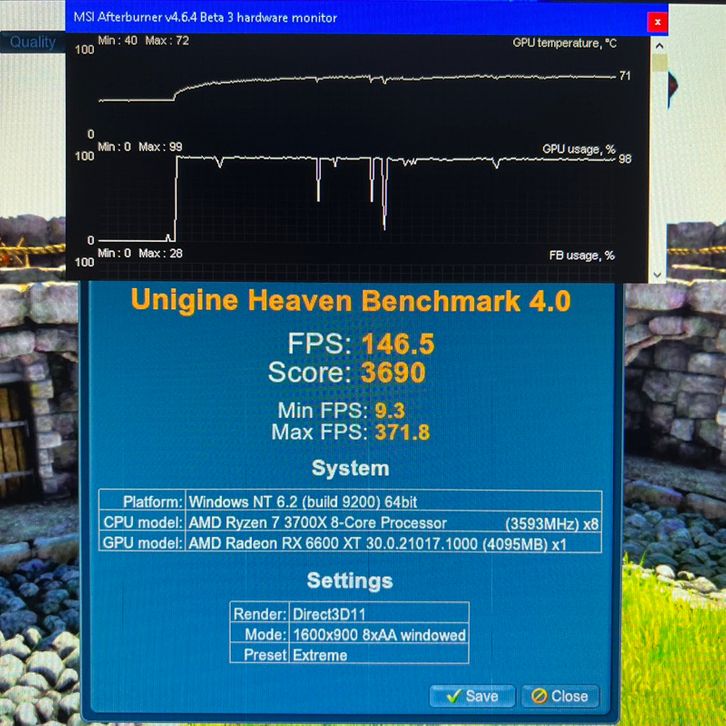
Task: Click the Close button in benchmark results
Action: 560,696
